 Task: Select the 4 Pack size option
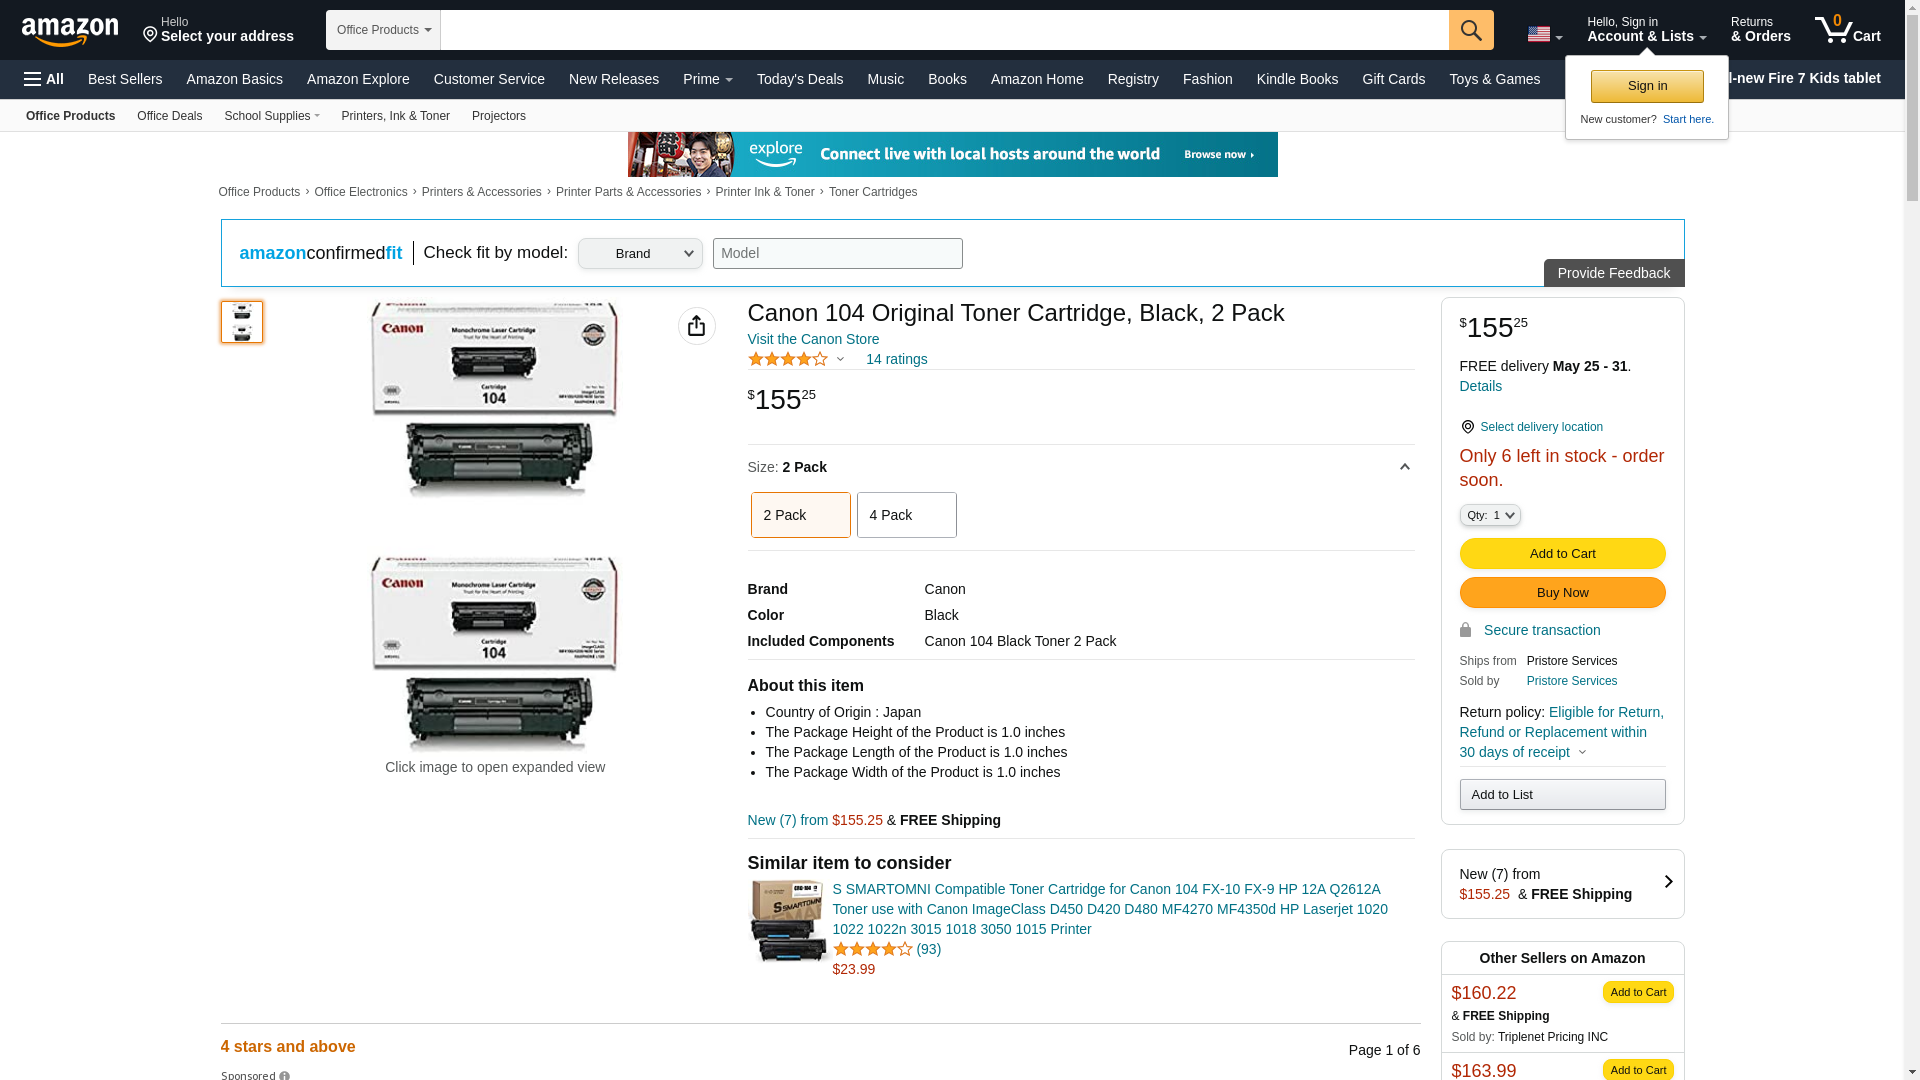pyautogui.click(x=906, y=515)
